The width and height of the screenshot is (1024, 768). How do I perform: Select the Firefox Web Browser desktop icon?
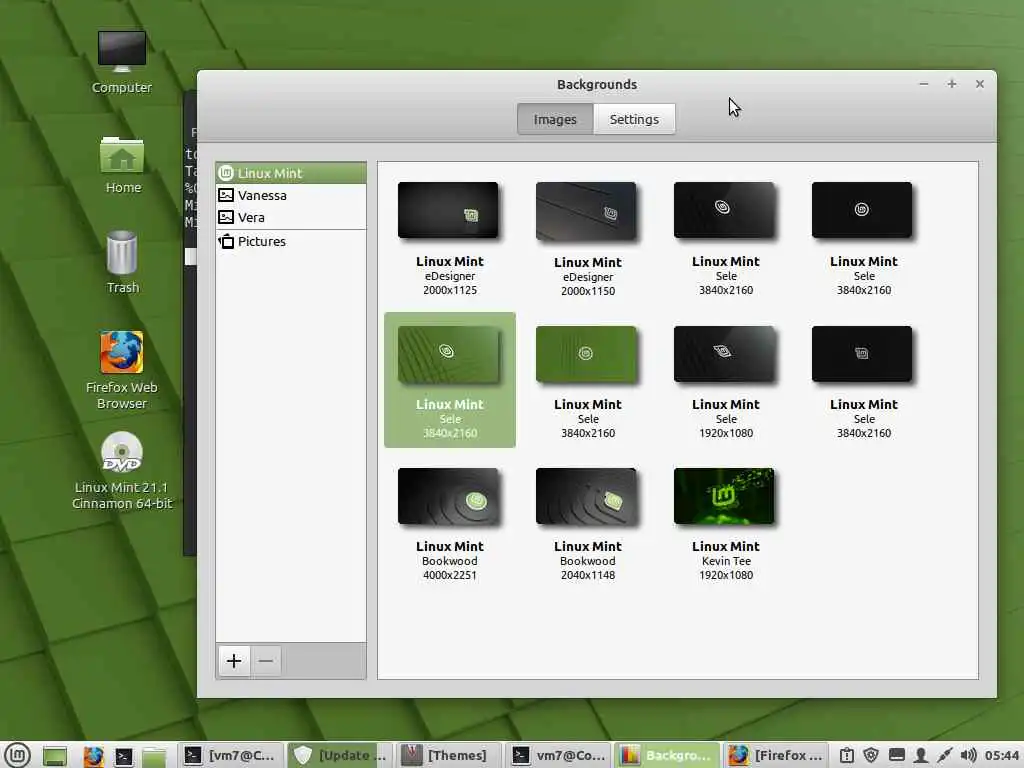coord(121,370)
